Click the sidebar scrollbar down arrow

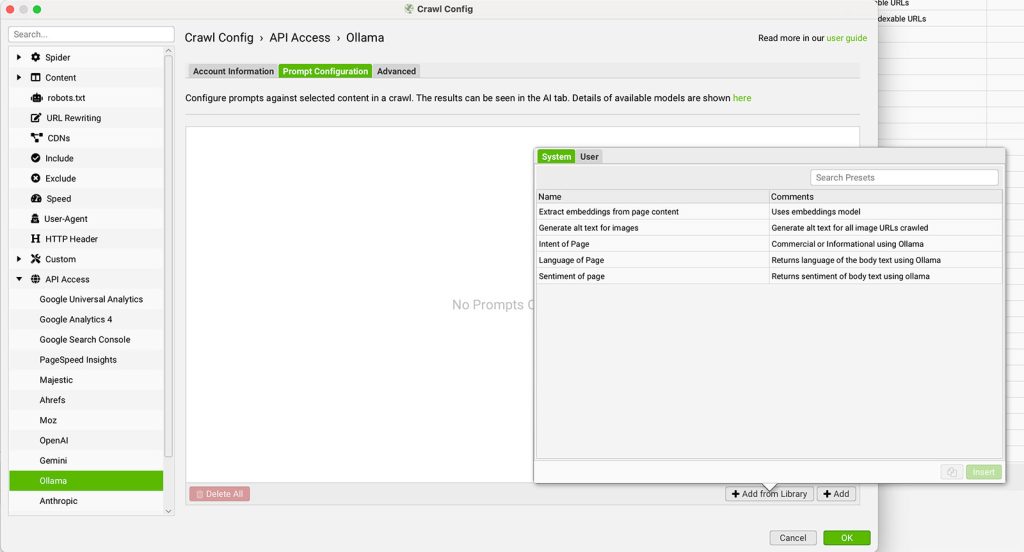click(x=168, y=511)
